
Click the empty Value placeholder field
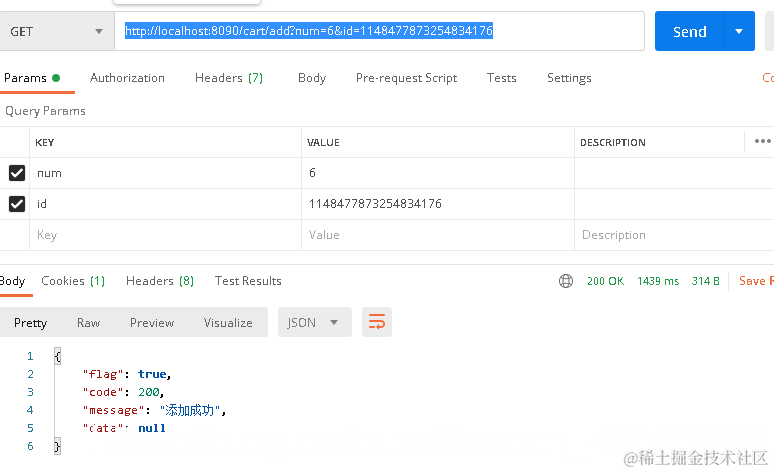(438, 235)
